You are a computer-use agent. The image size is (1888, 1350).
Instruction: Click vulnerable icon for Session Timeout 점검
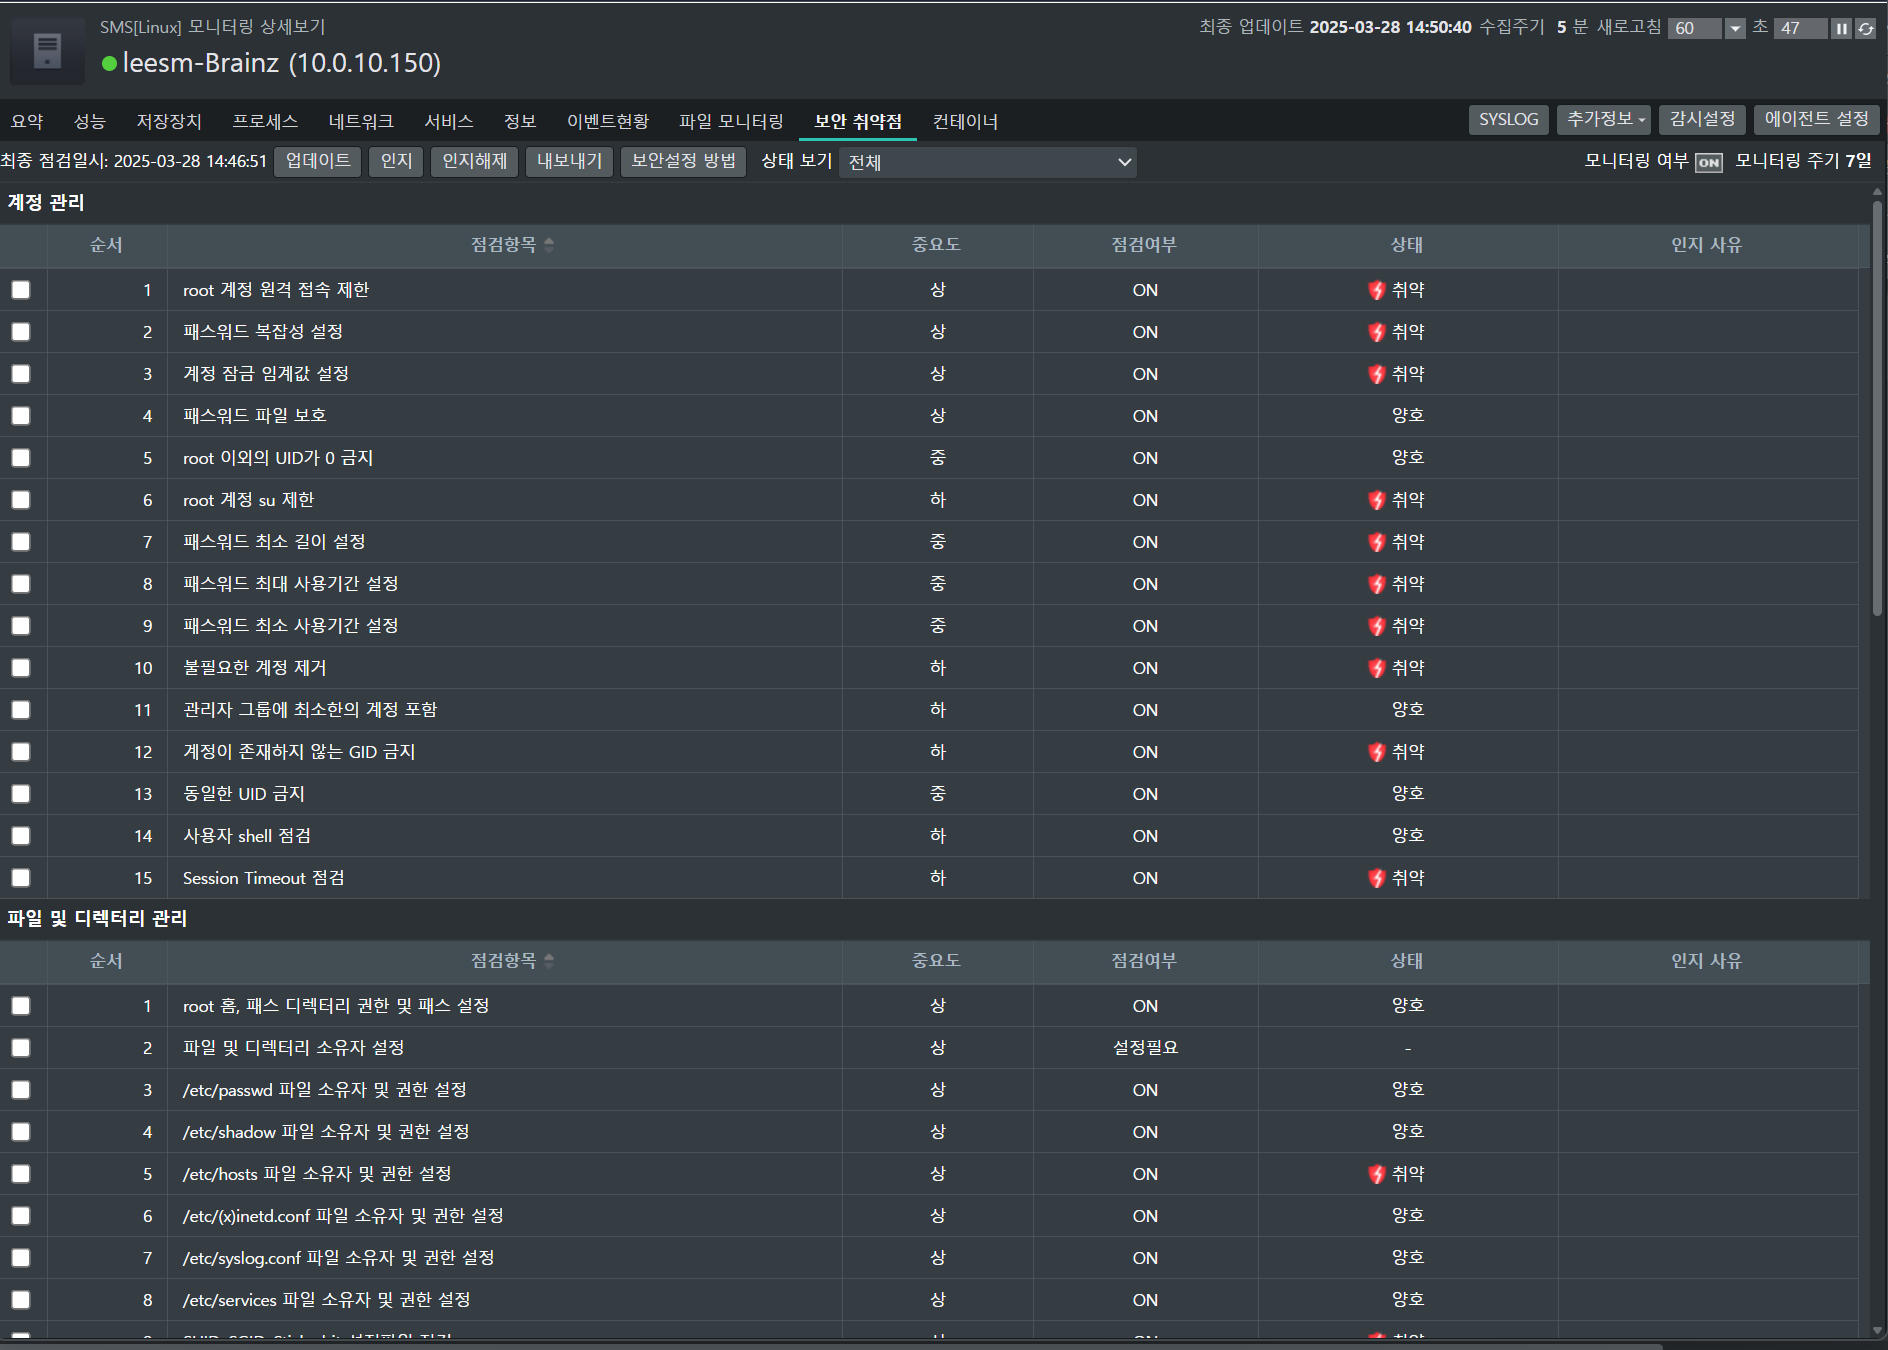(1377, 878)
